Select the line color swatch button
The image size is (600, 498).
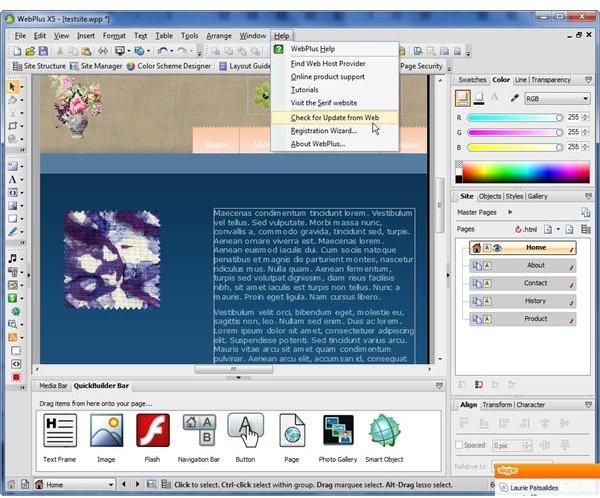pyautogui.click(x=479, y=98)
